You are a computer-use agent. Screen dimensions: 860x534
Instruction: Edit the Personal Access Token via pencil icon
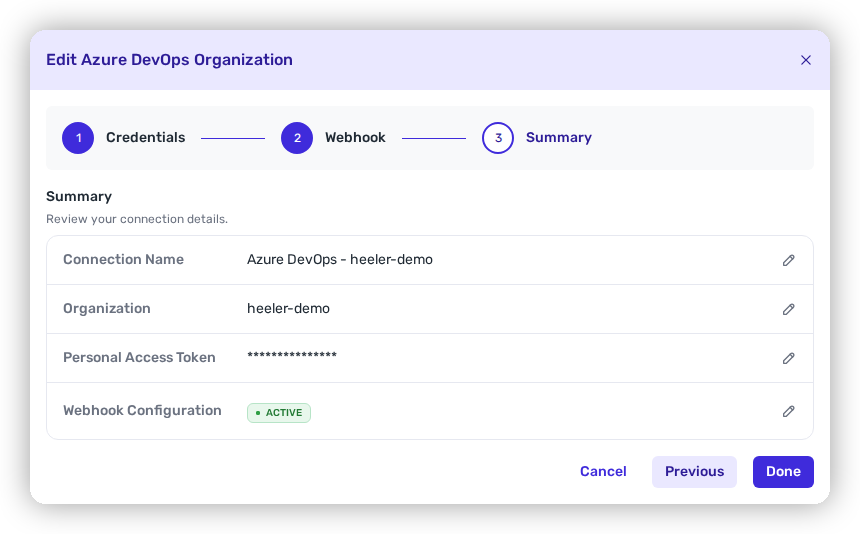[788, 358]
